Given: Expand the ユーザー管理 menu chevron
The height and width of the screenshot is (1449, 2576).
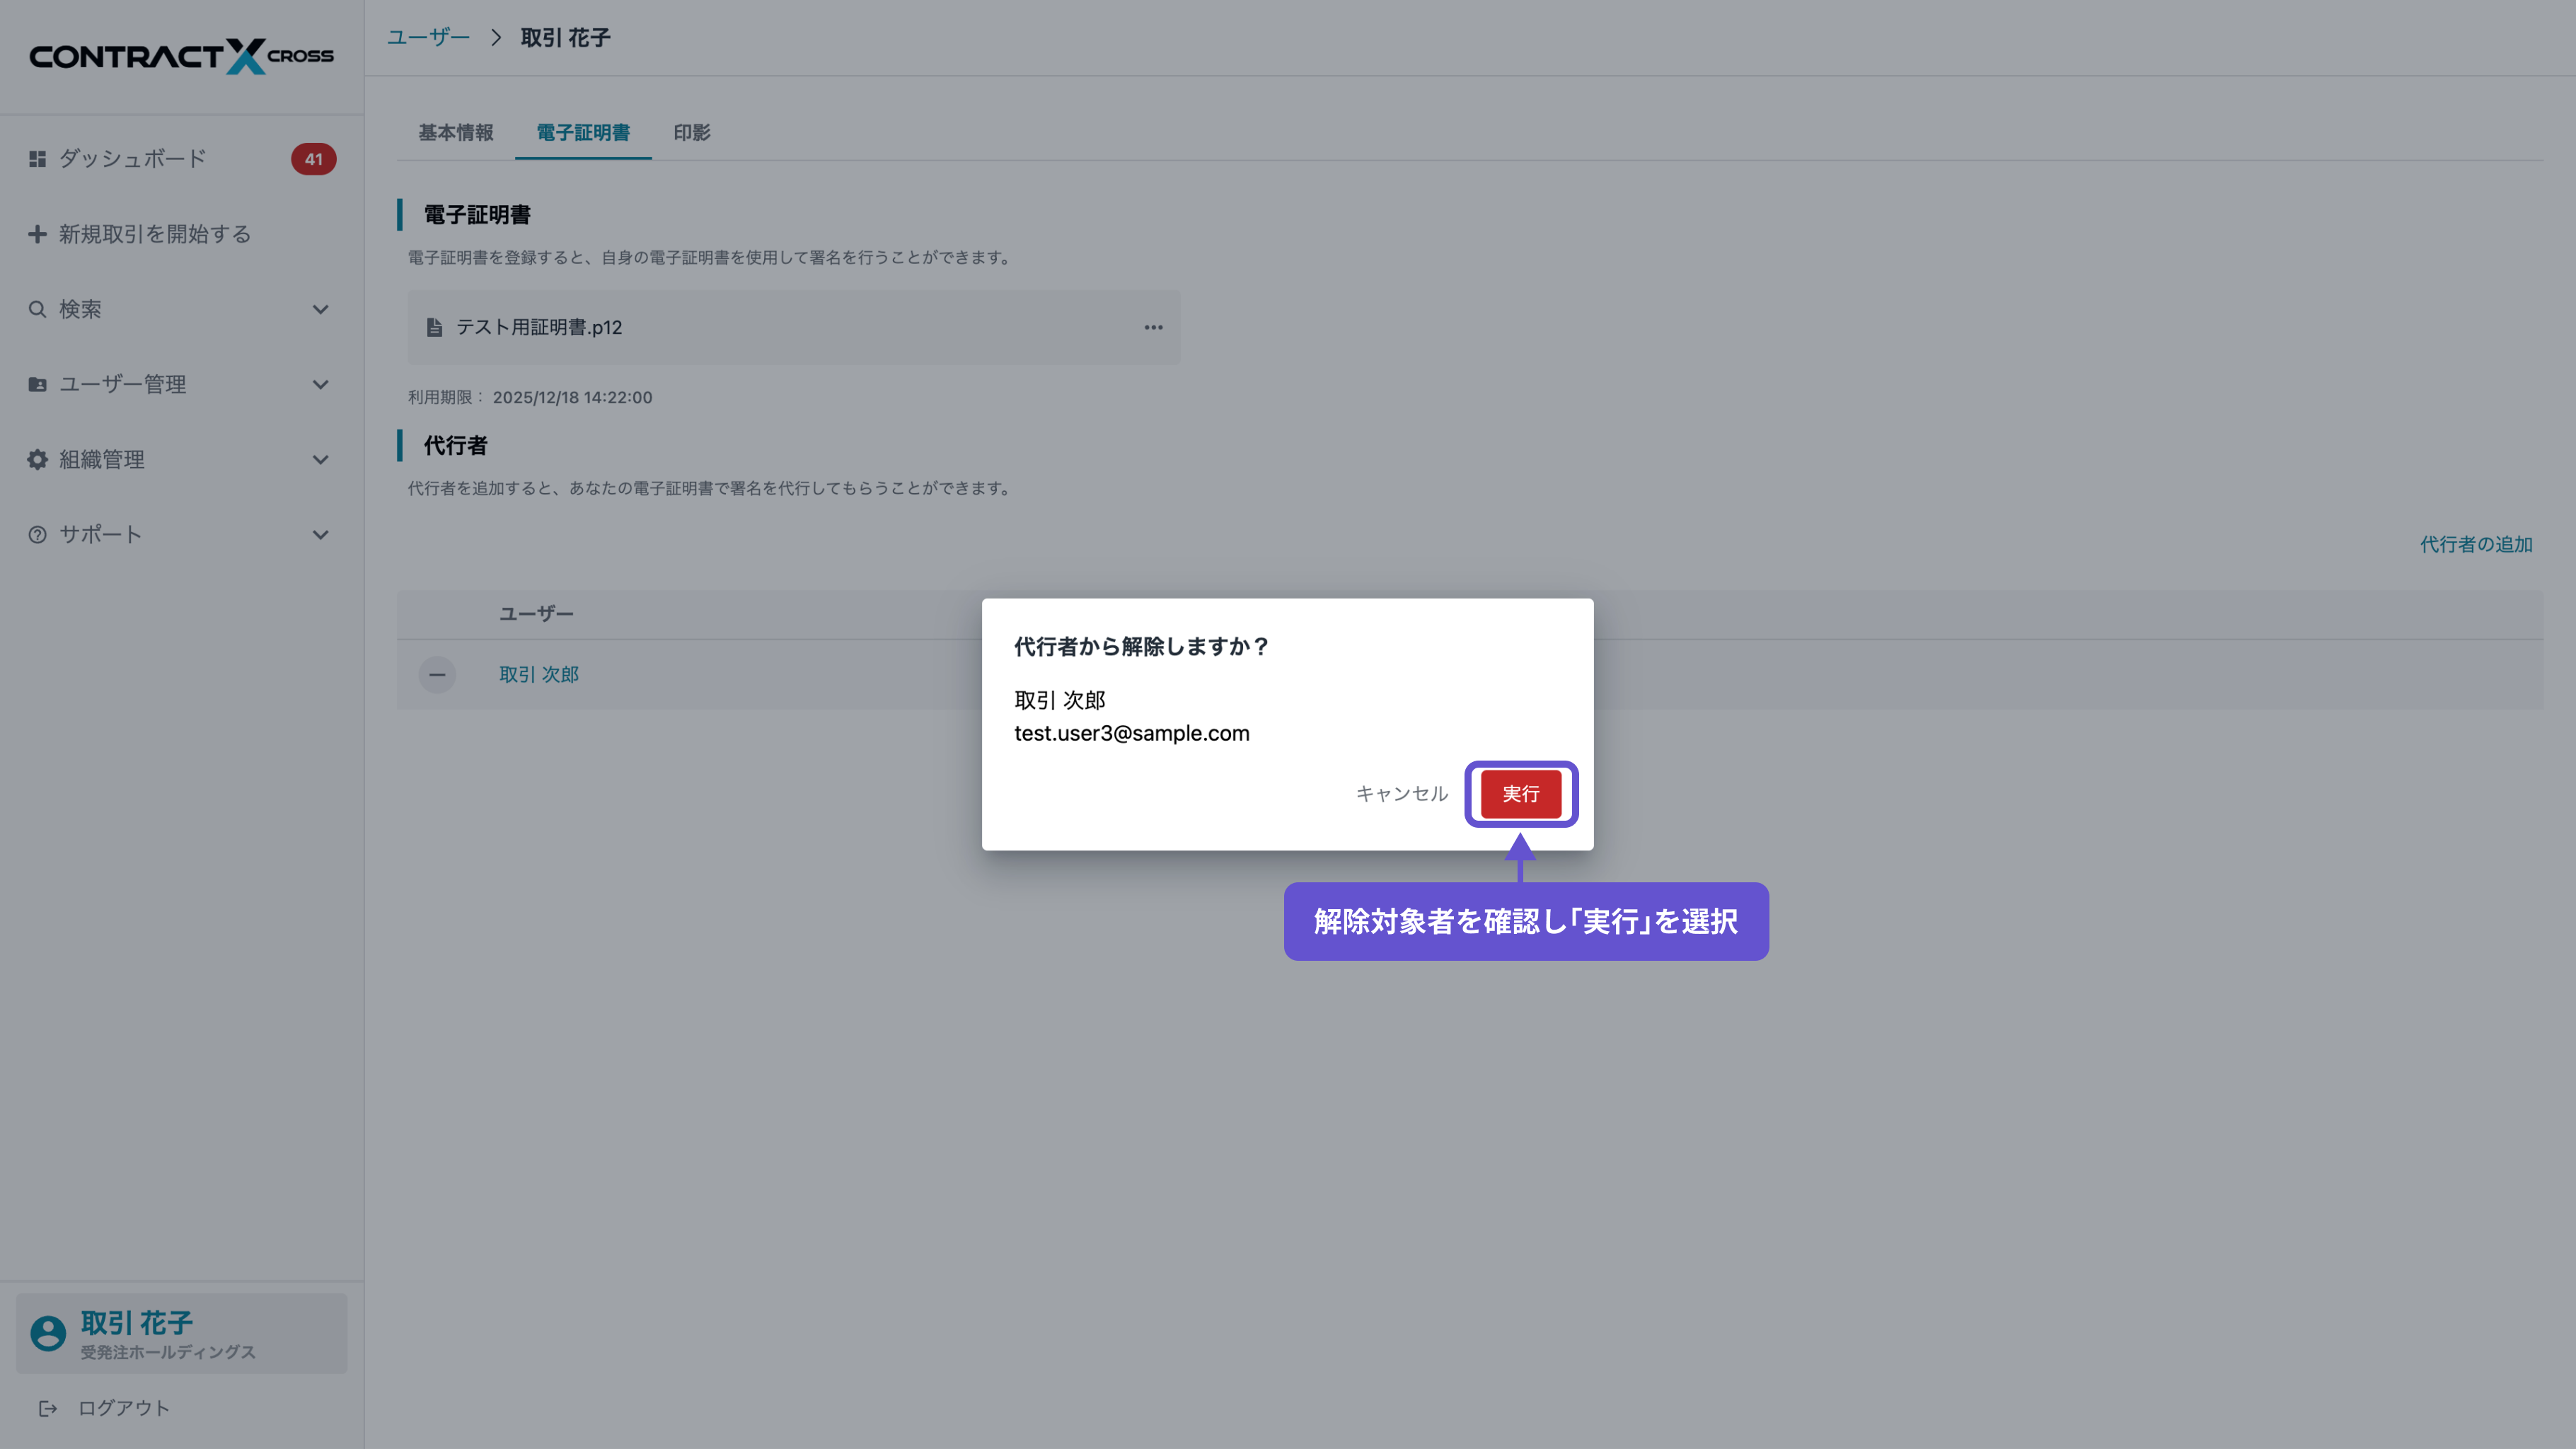Looking at the screenshot, I should point(320,384).
